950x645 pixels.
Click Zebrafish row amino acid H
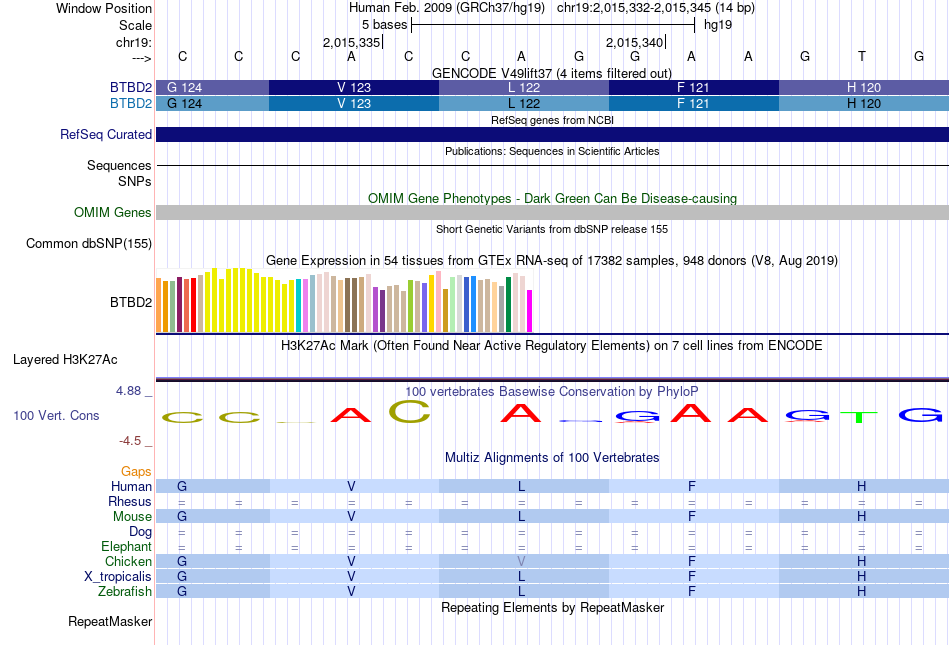pyautogui.click(x=862, y=591)
